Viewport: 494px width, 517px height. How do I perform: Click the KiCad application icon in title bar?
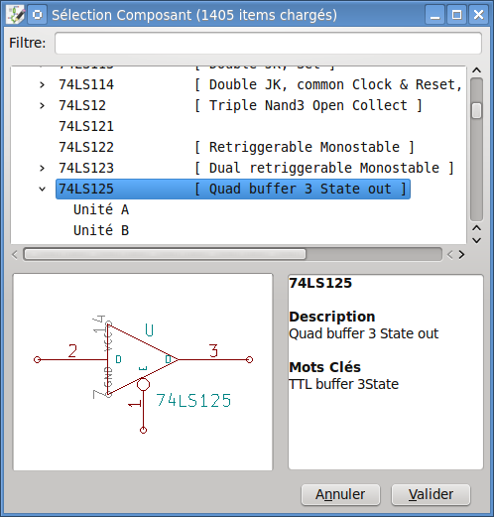15,15
